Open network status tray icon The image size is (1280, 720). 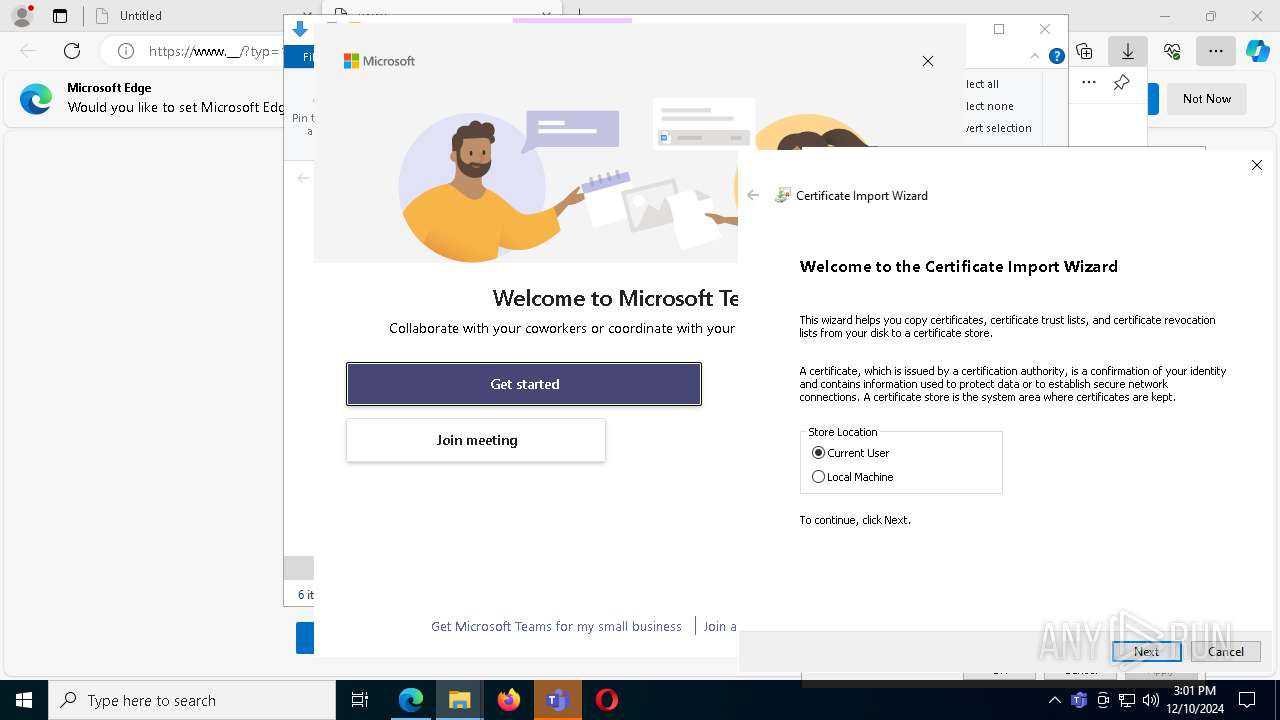click(1127, 700)
